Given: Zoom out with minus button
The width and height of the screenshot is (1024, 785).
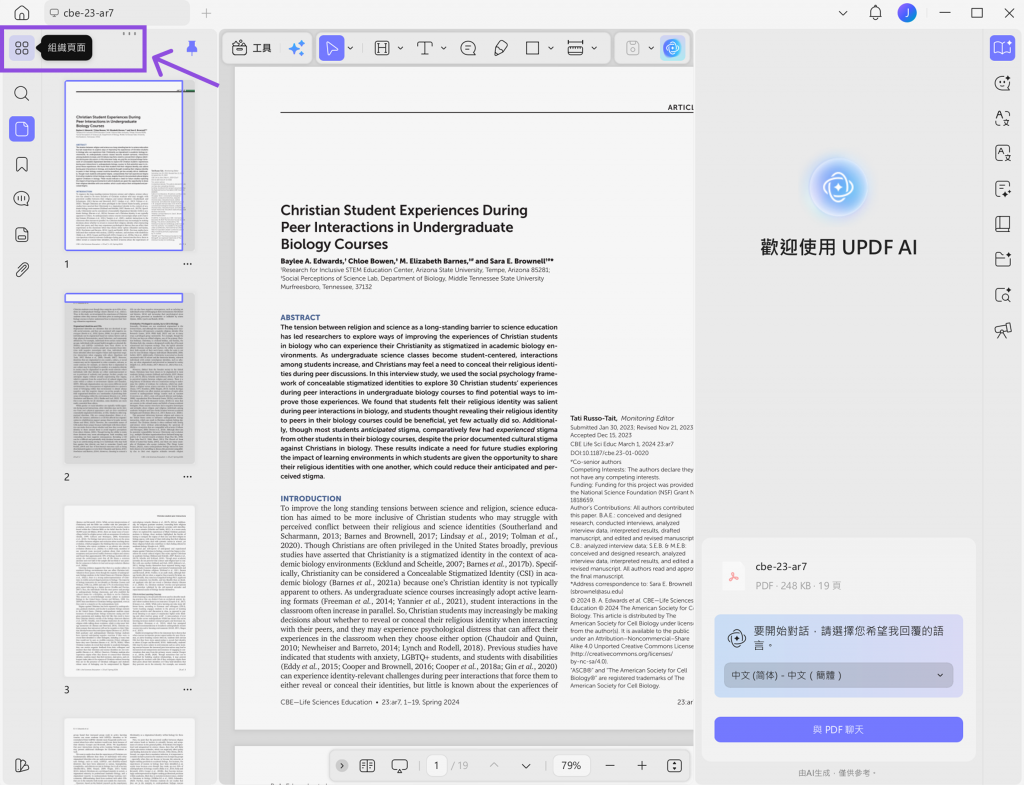Looking at the screenshot, I should coord(609,765).
